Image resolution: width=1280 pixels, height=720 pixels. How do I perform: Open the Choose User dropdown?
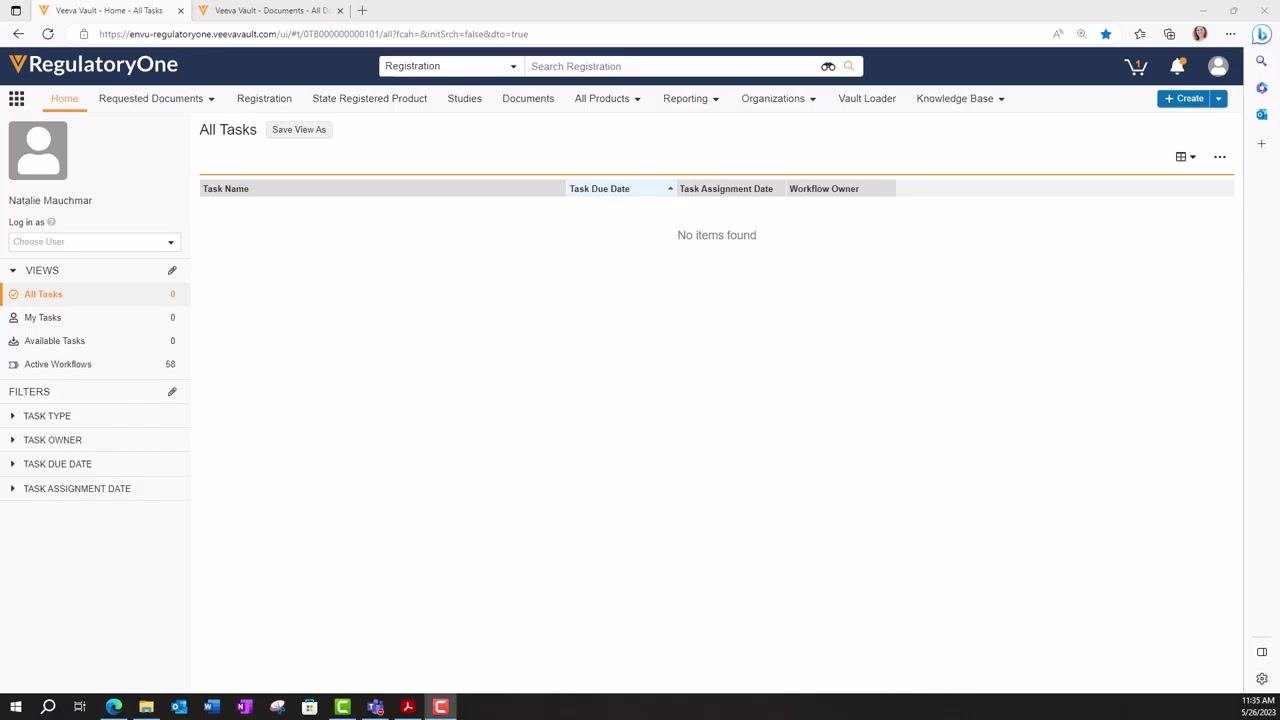pyautogui.click(x=94, y=242)
